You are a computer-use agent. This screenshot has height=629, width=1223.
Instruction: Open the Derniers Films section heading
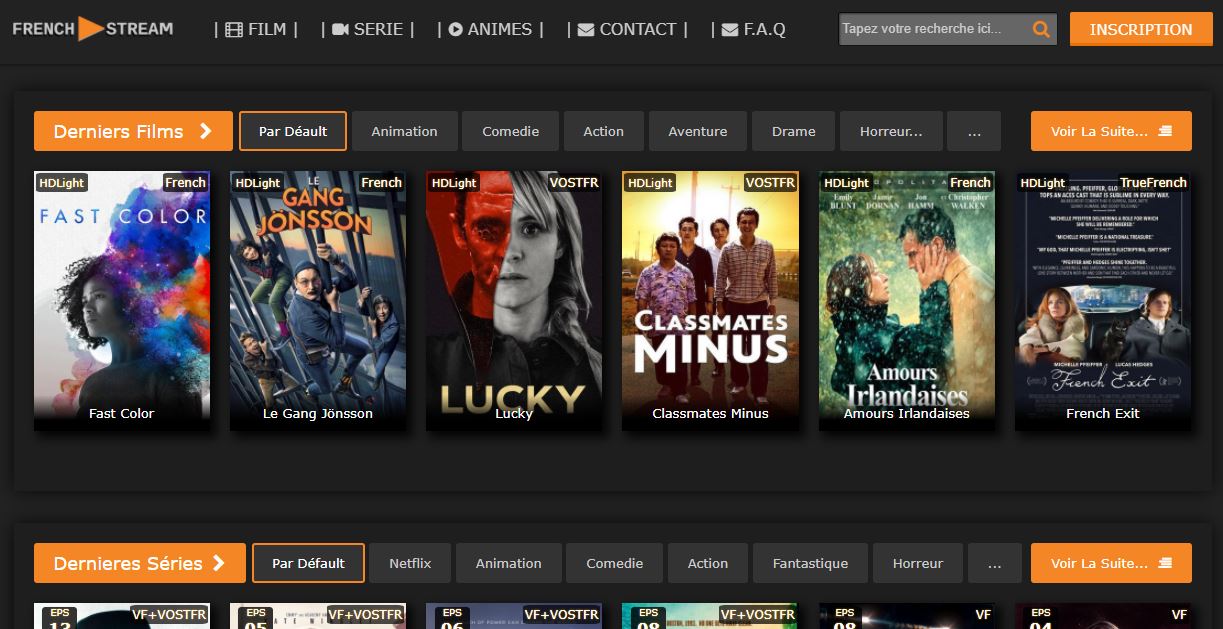[x=133, y=131]
